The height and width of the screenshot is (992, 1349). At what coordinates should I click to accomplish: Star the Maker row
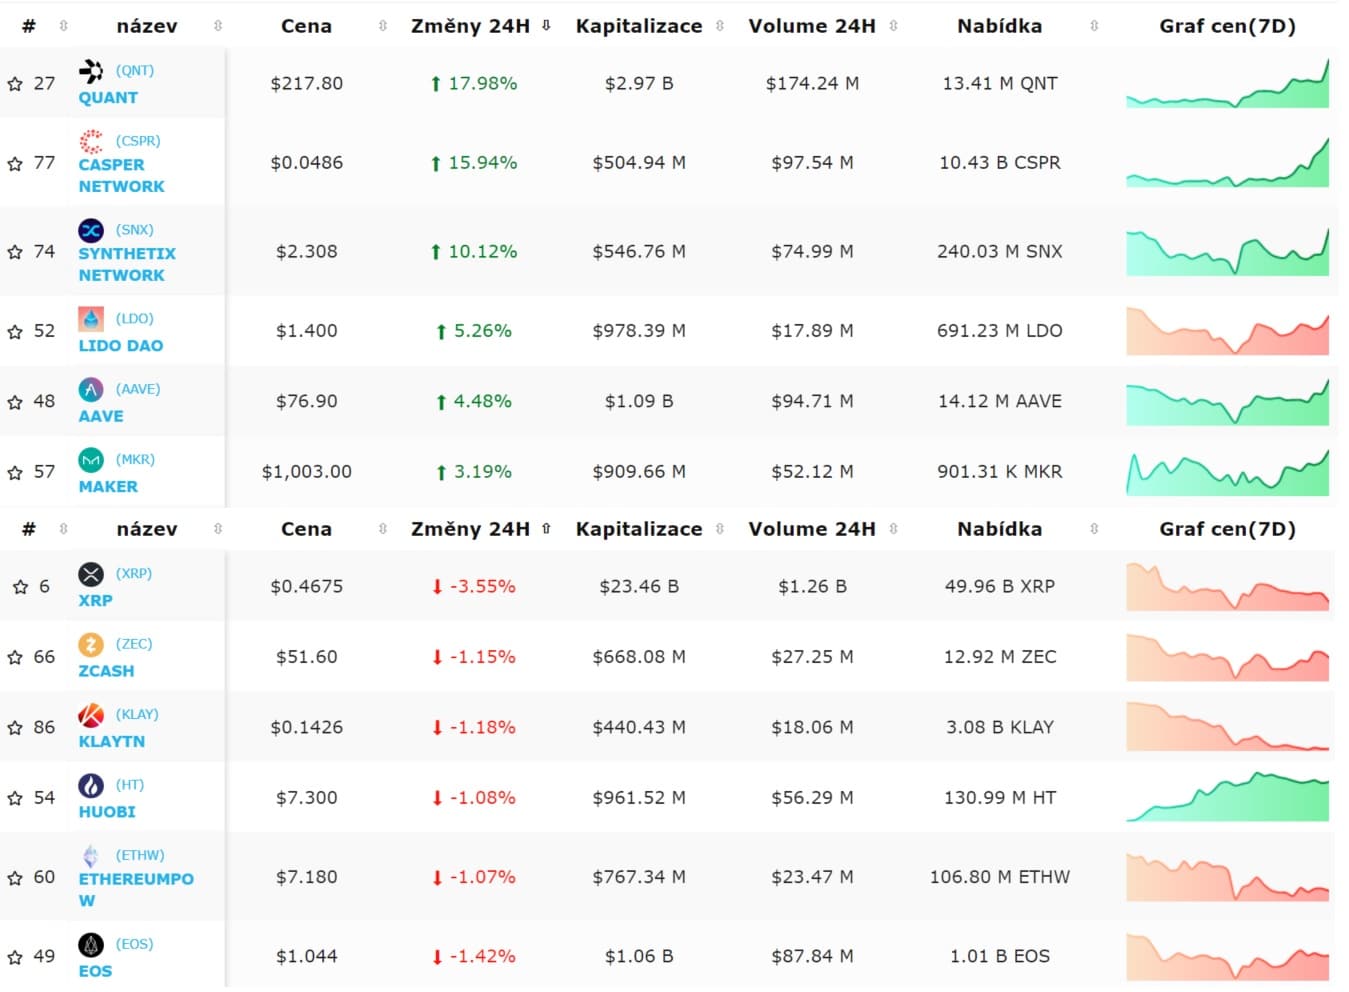point(15,472)
